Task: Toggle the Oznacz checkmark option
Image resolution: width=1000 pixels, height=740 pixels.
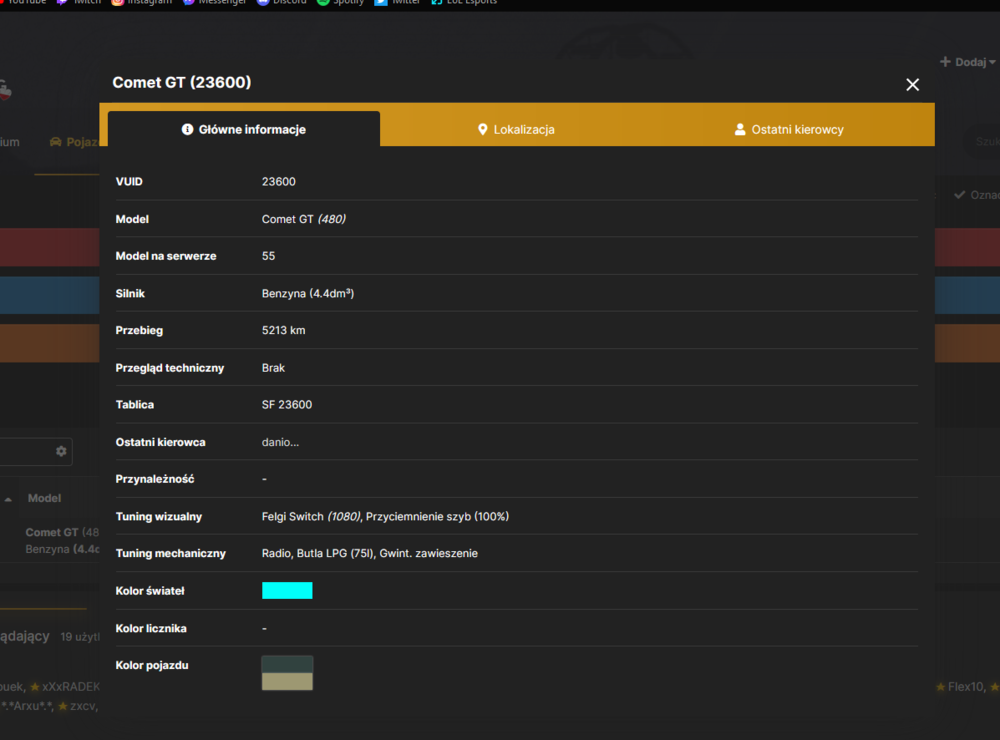Action: pos(959,195)
